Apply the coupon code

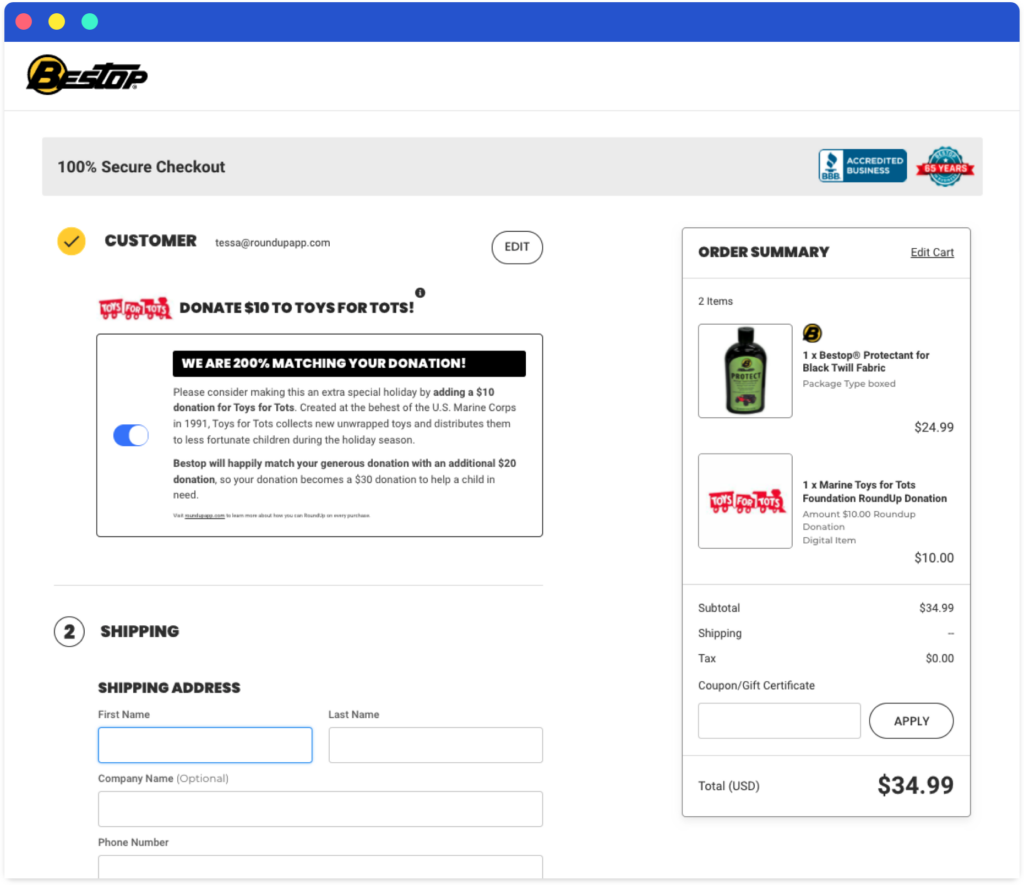point(911,721)
